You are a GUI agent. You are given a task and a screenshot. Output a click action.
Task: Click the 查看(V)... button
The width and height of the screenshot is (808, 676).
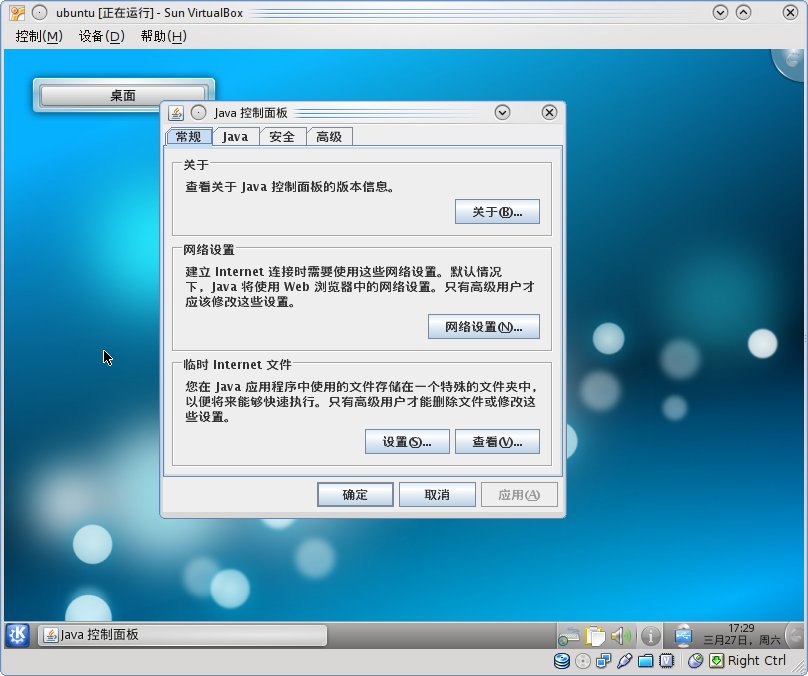[x=497, y=442]
